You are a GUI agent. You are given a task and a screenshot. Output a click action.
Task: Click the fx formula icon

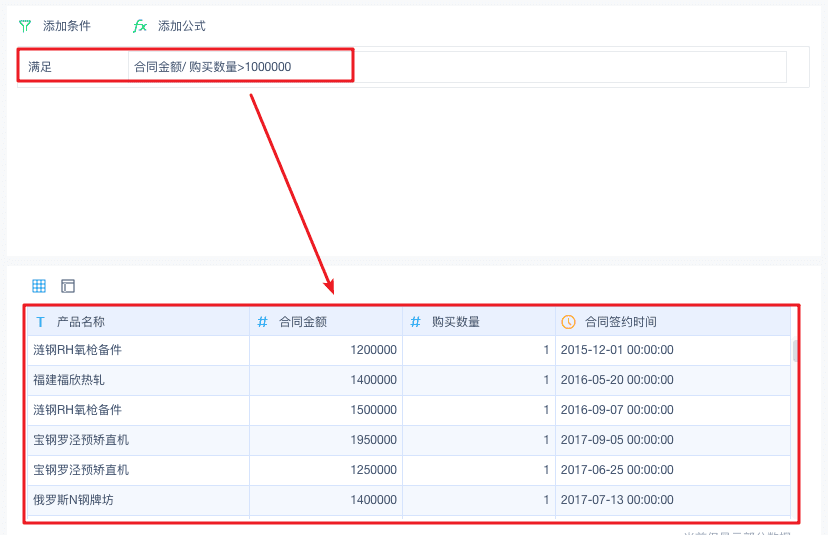coord(139,26)
